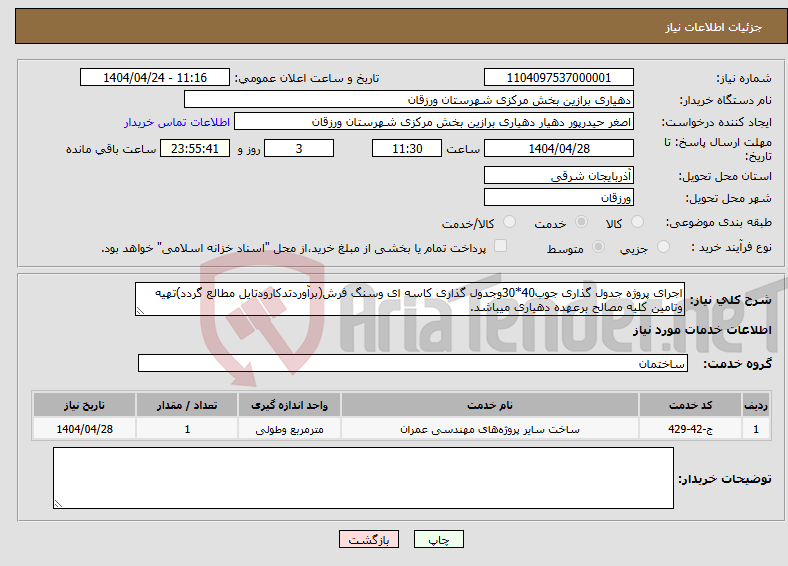
Task: Click service code cell ج-42-429
Action: 691,429
